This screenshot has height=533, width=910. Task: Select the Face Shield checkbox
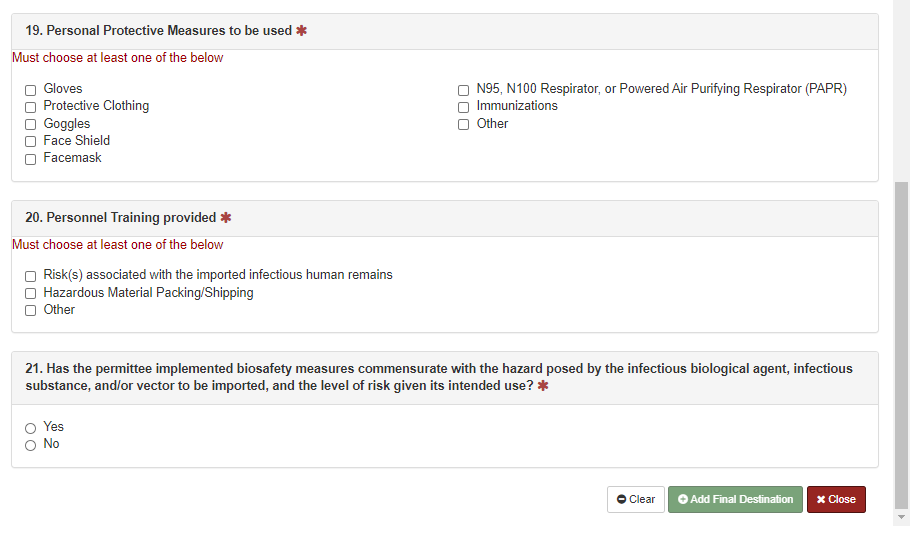31,142
